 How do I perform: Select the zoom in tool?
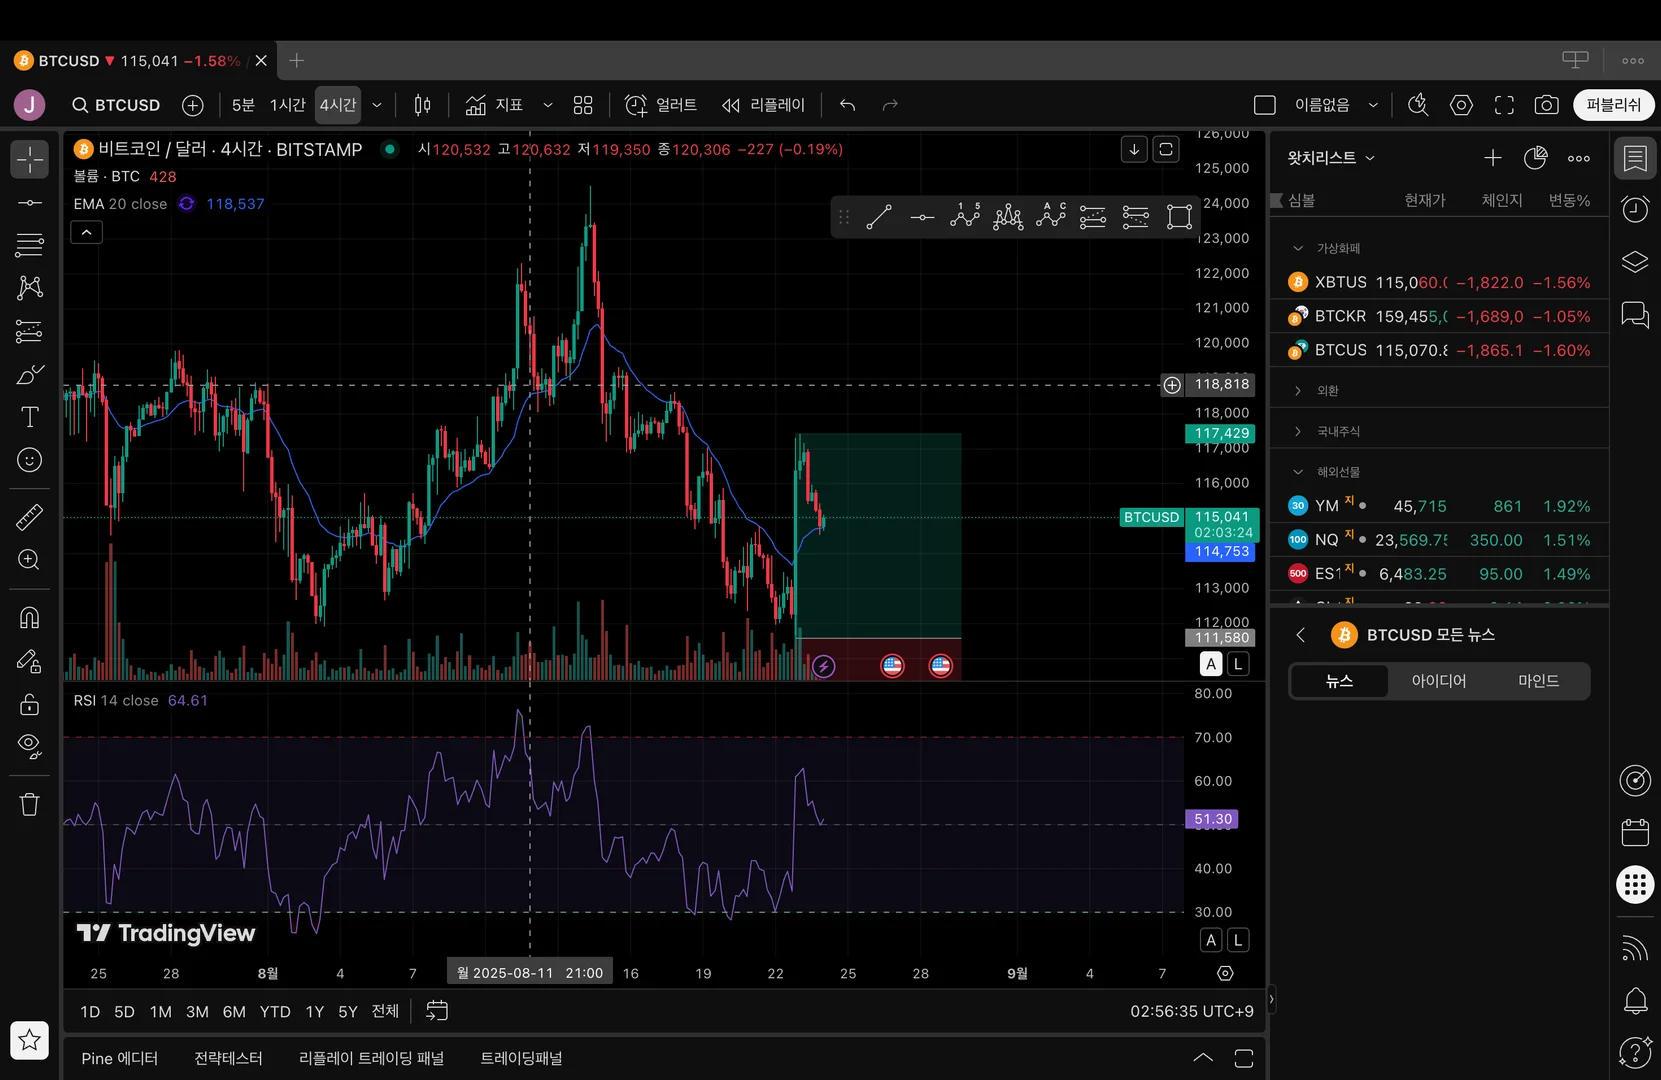point(30,560)
